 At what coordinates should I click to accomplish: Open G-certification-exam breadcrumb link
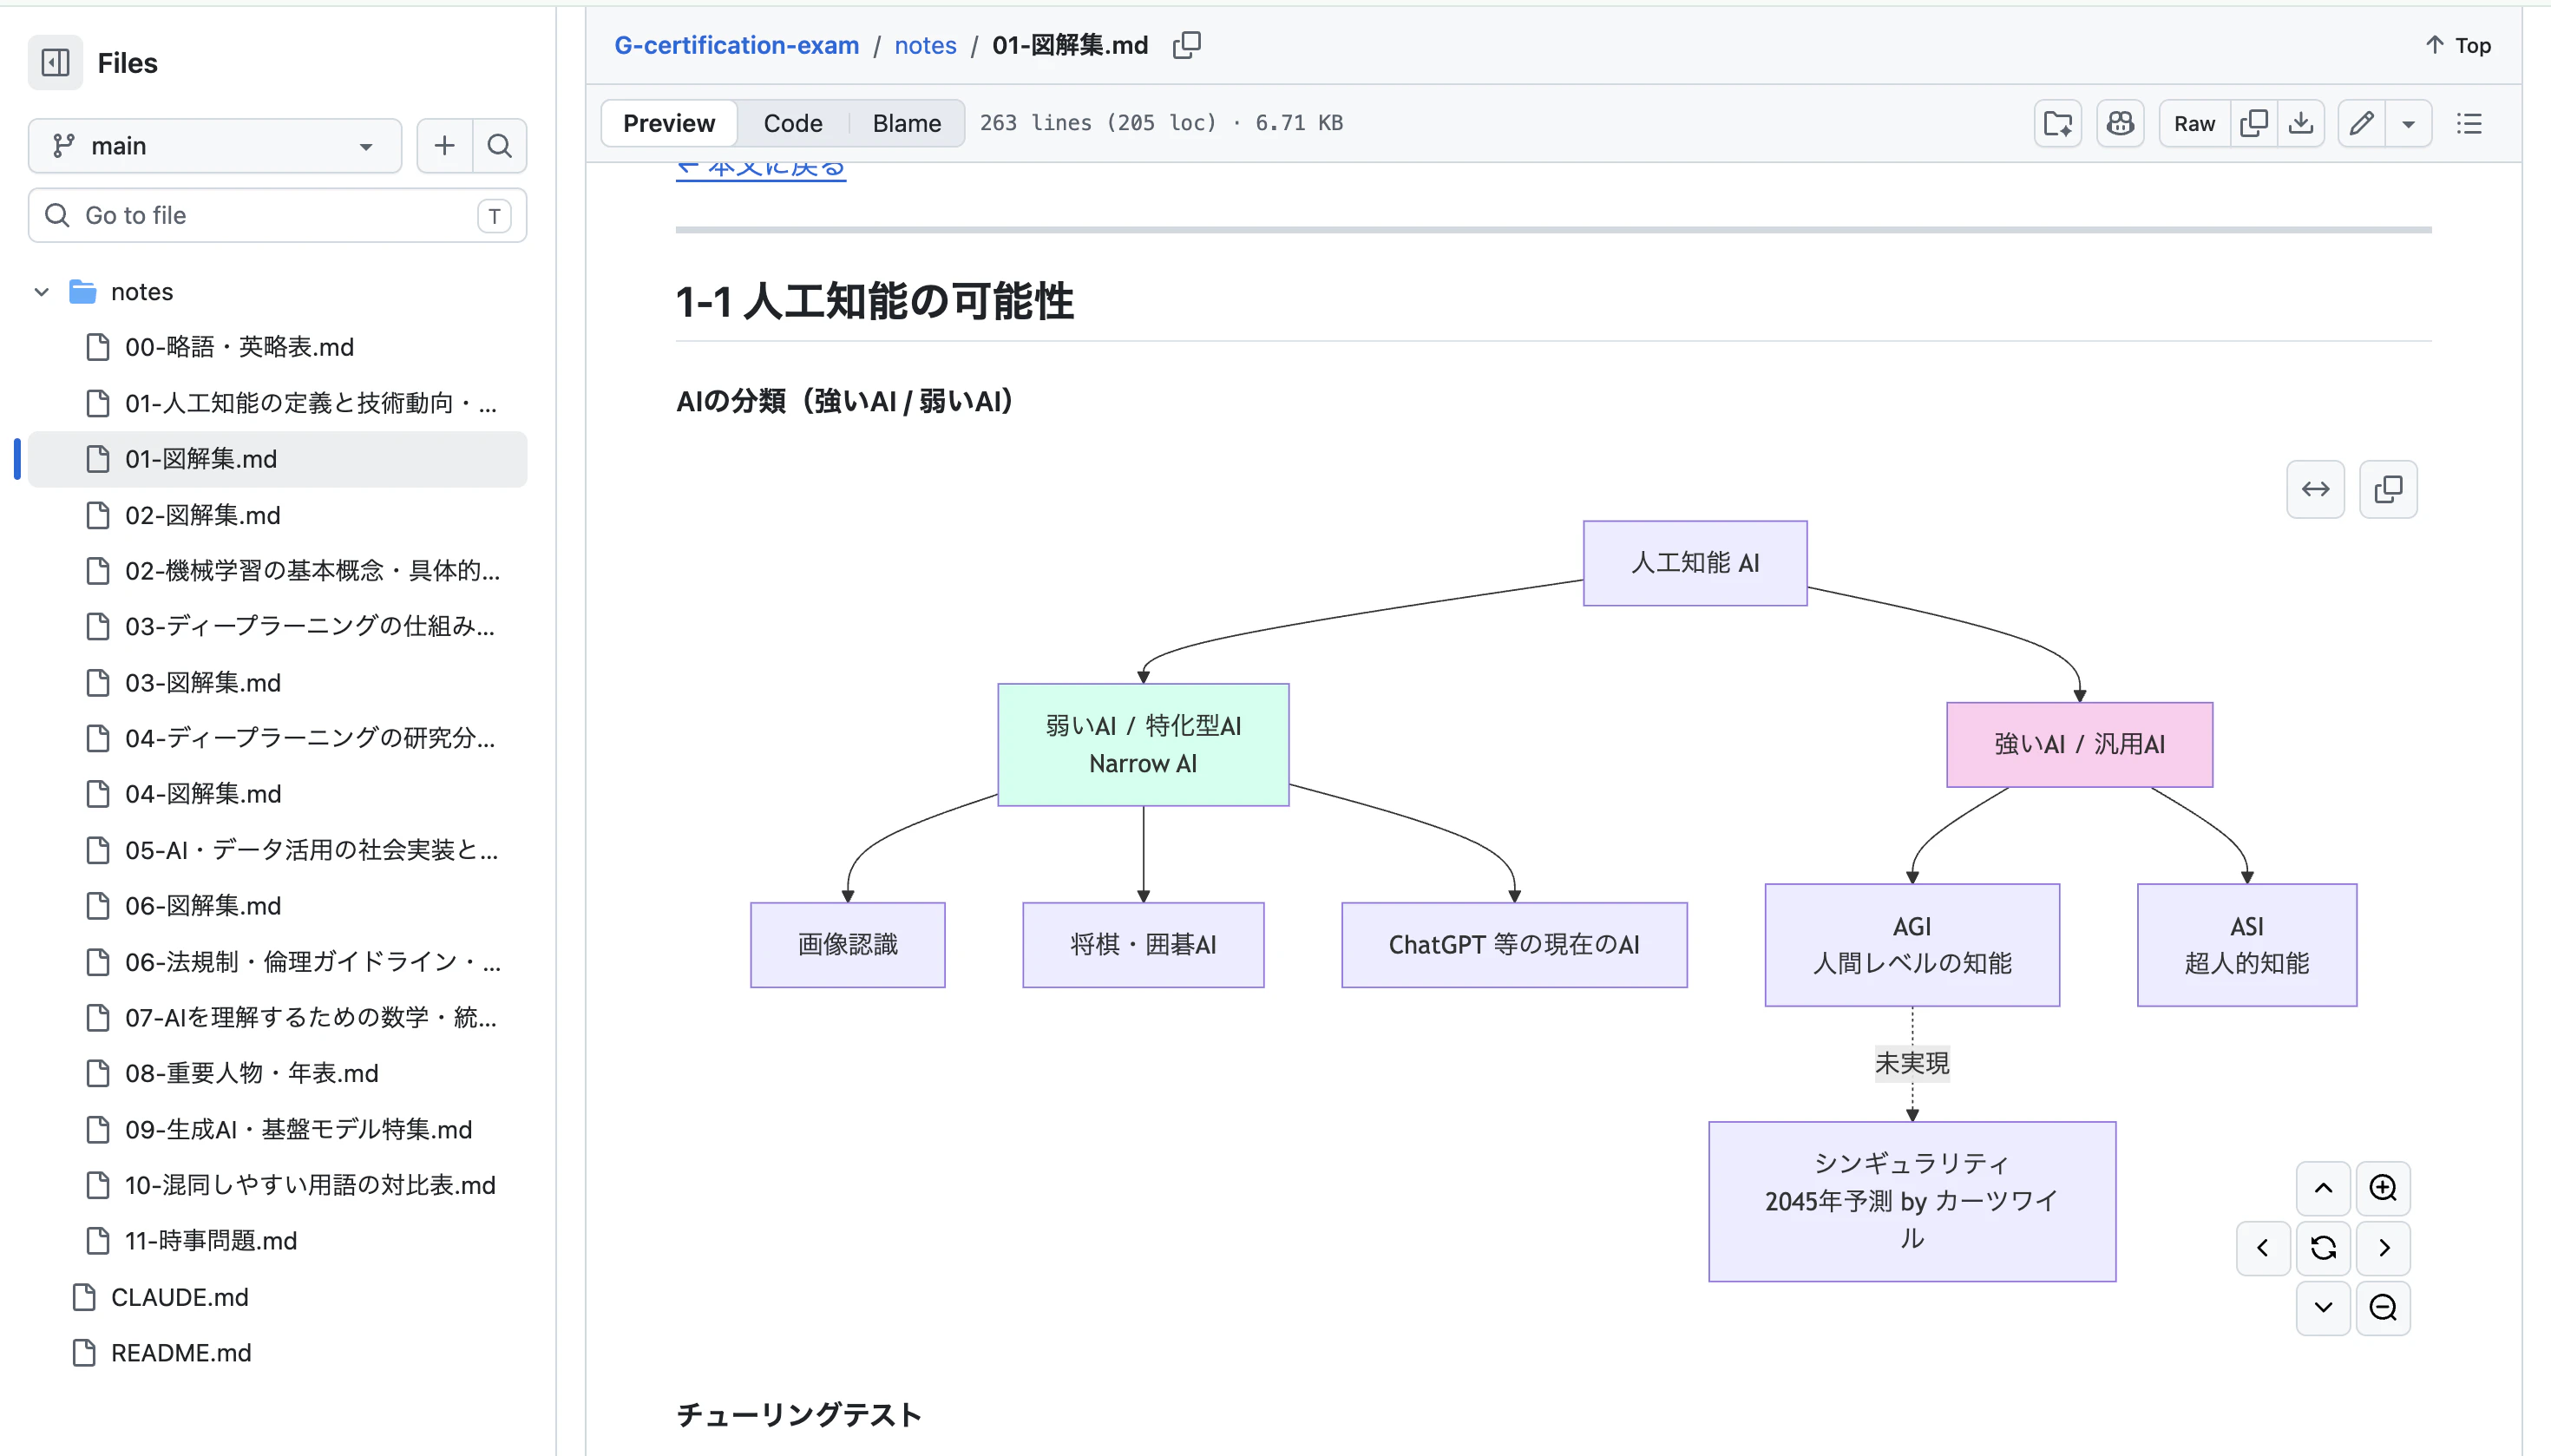coord(736,45)
